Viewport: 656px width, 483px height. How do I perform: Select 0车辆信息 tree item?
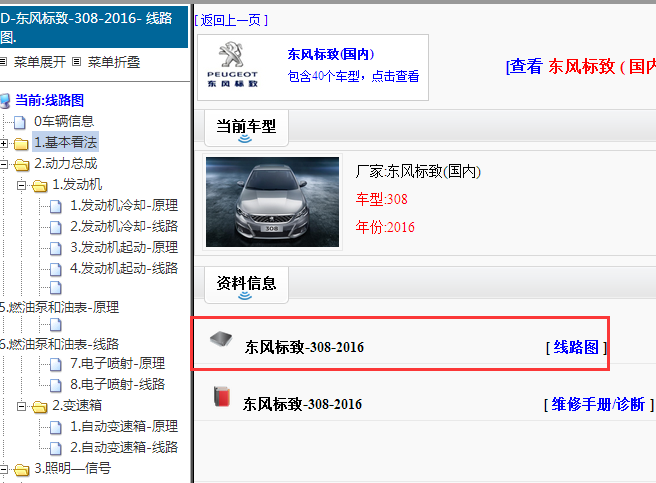pyautogui.click(x=64, y=121)
